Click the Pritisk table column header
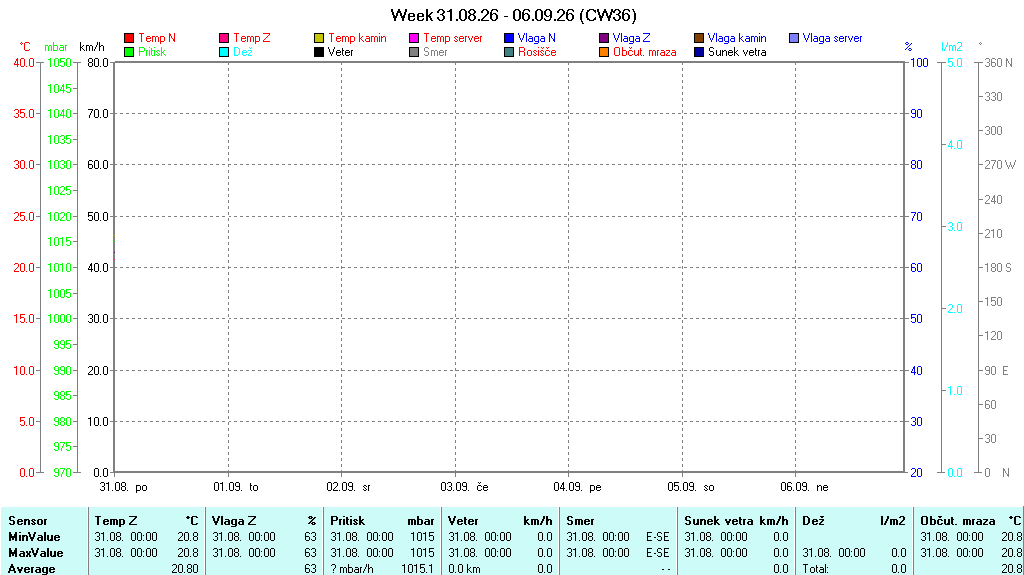The image size is (1024, 575). click(x=347, y=521)
